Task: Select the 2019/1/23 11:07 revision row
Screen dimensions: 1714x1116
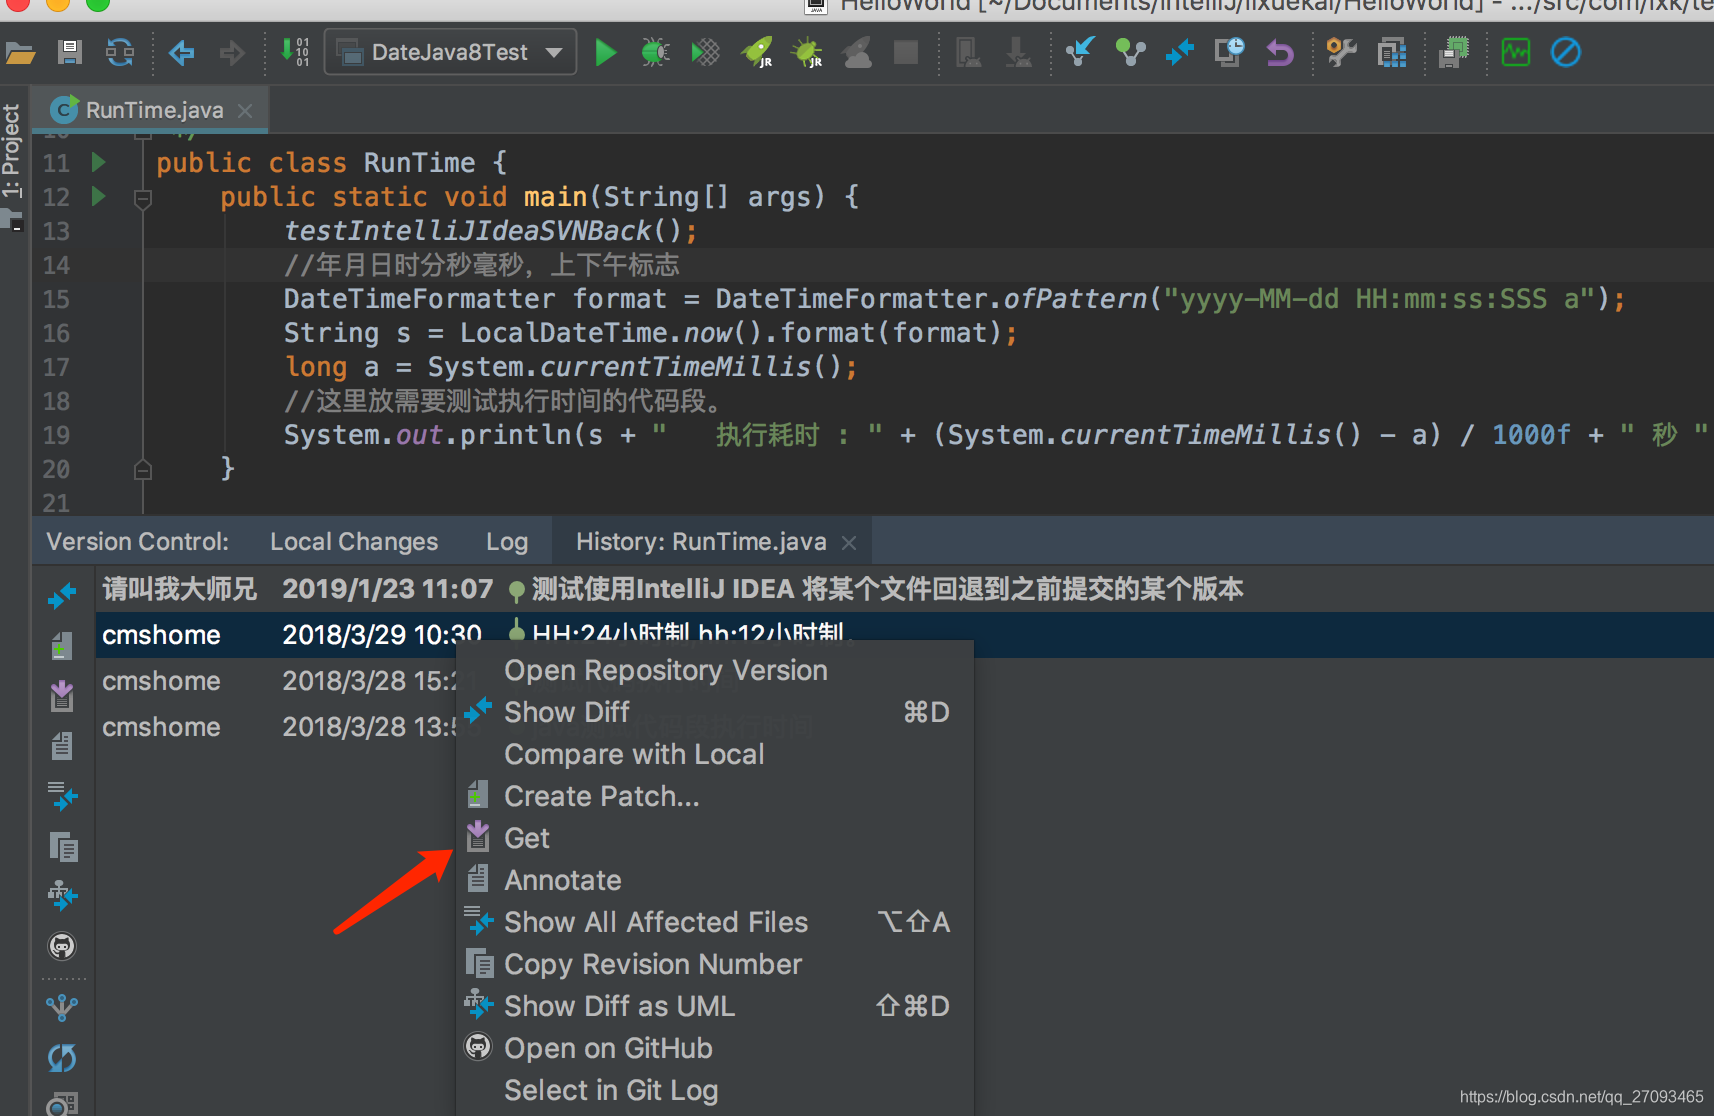Action: tap(905, 589)
